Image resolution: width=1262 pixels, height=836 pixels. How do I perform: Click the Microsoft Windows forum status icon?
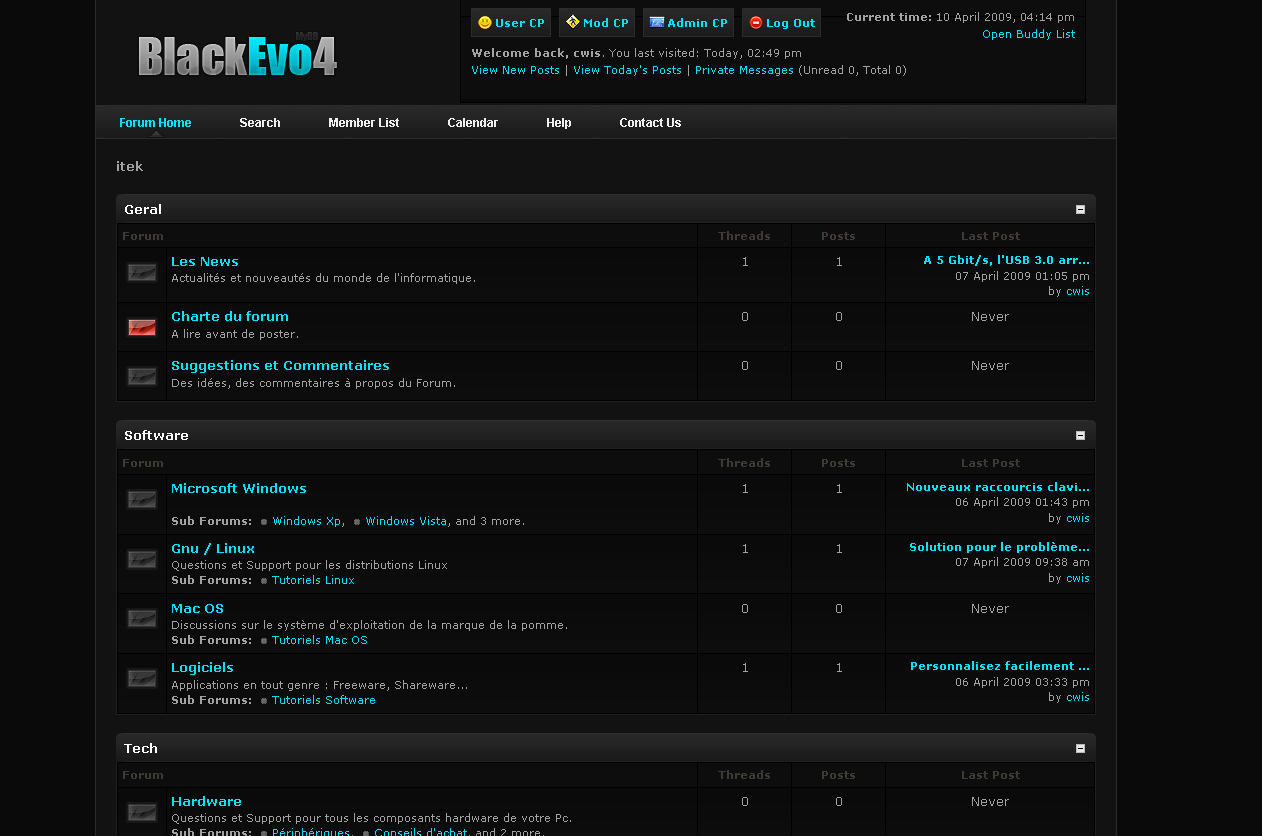[x=142, y=500]
